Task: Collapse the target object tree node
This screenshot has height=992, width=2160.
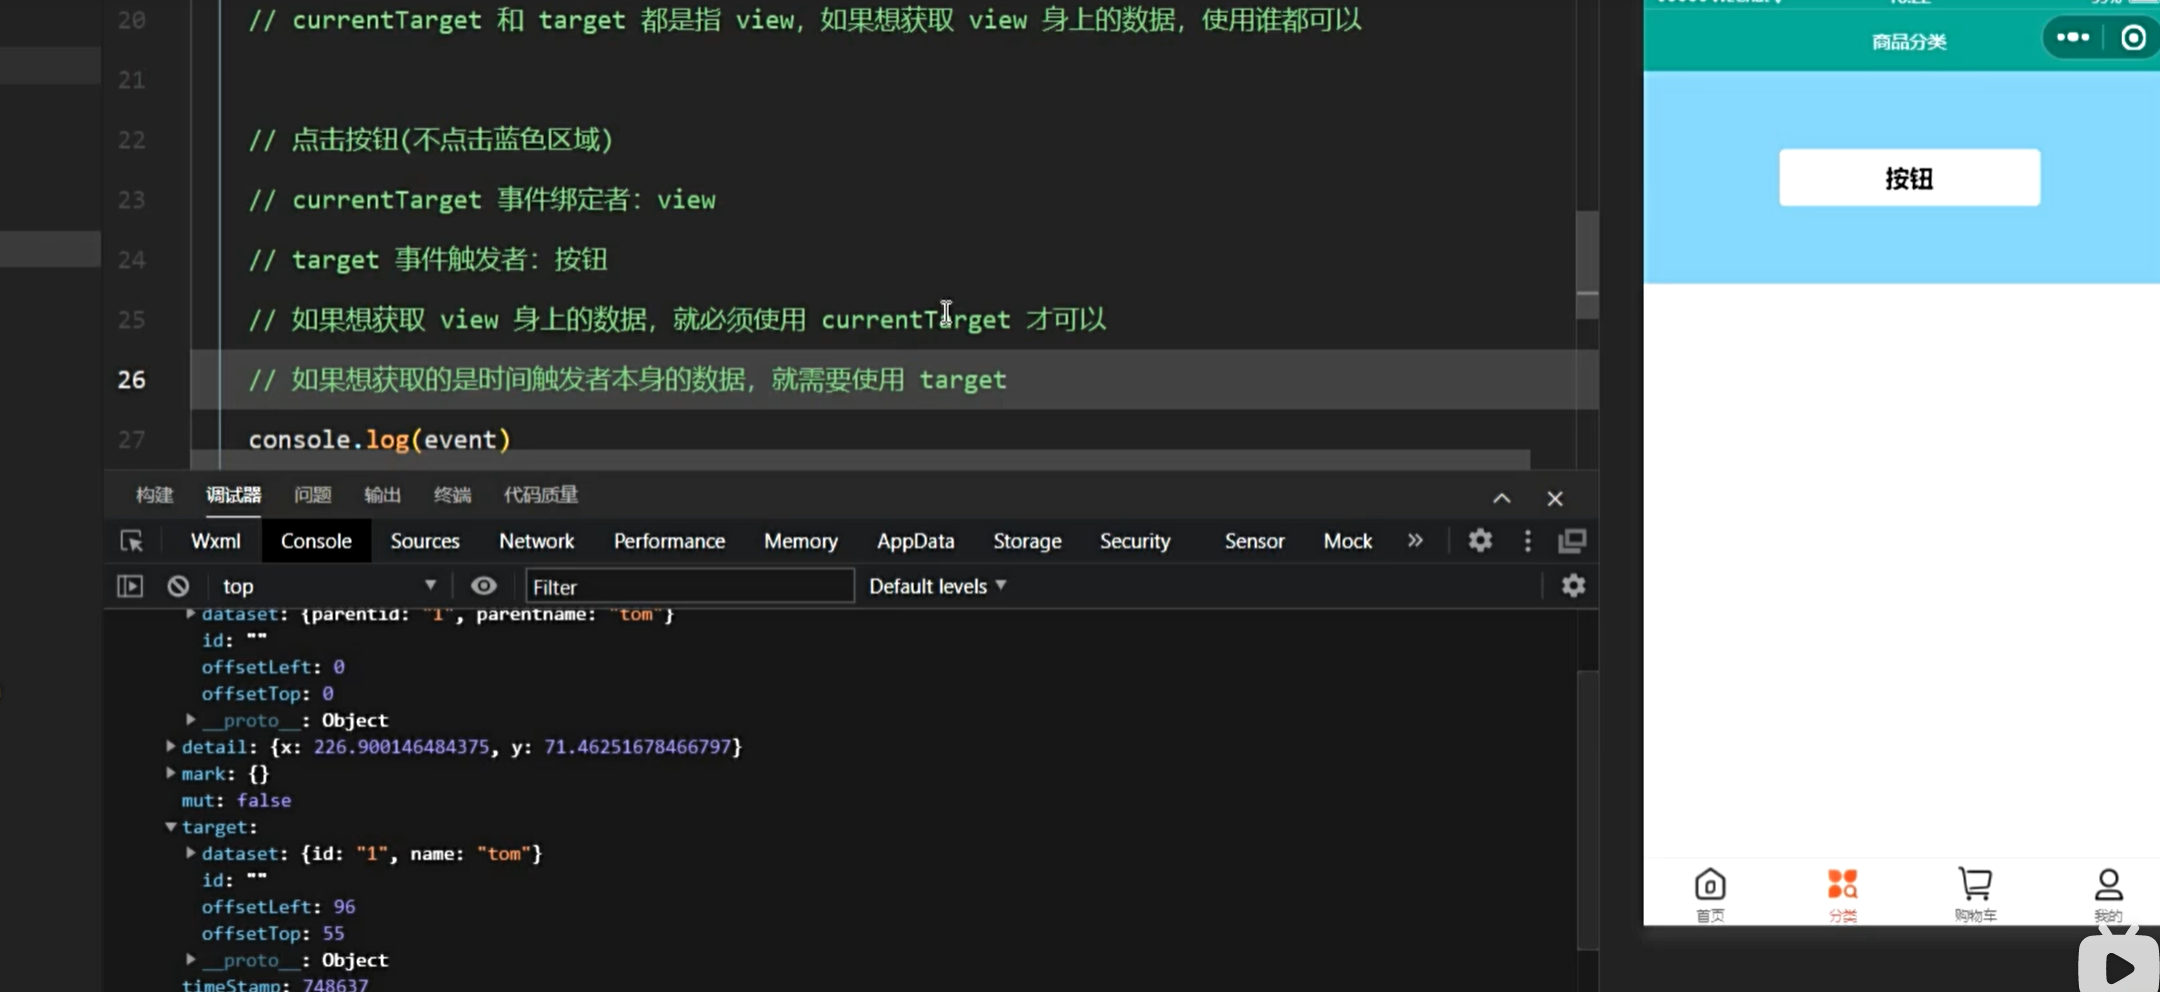Action: pos(171,827)
